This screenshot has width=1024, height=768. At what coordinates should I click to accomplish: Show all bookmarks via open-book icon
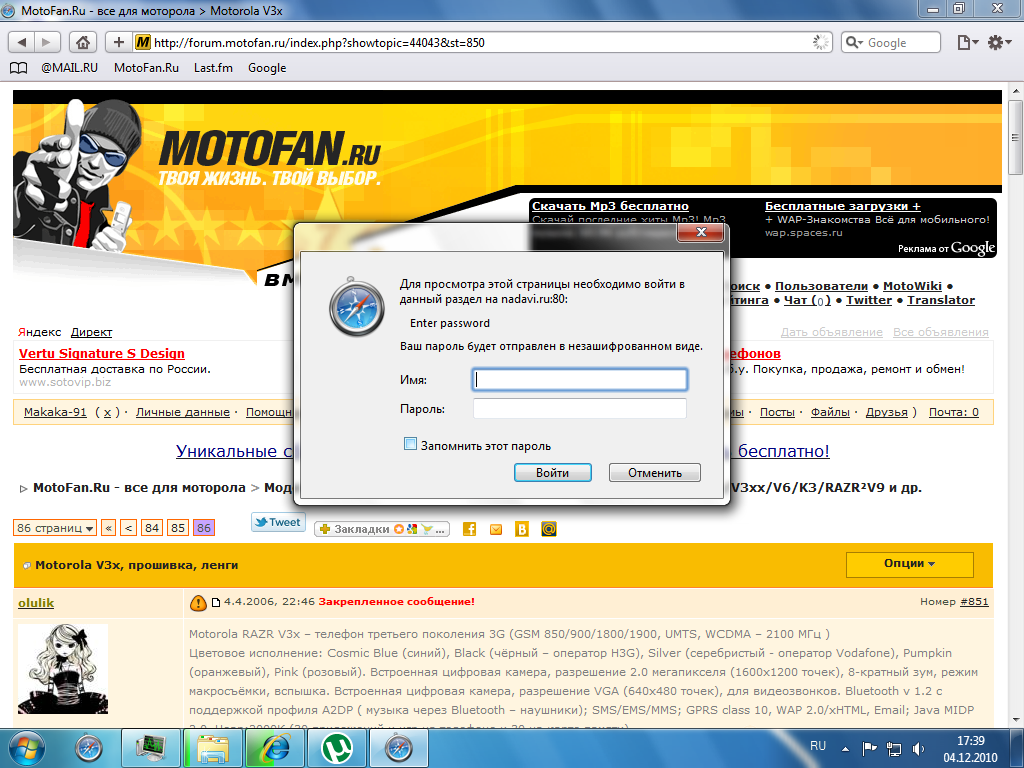(18, 68)
